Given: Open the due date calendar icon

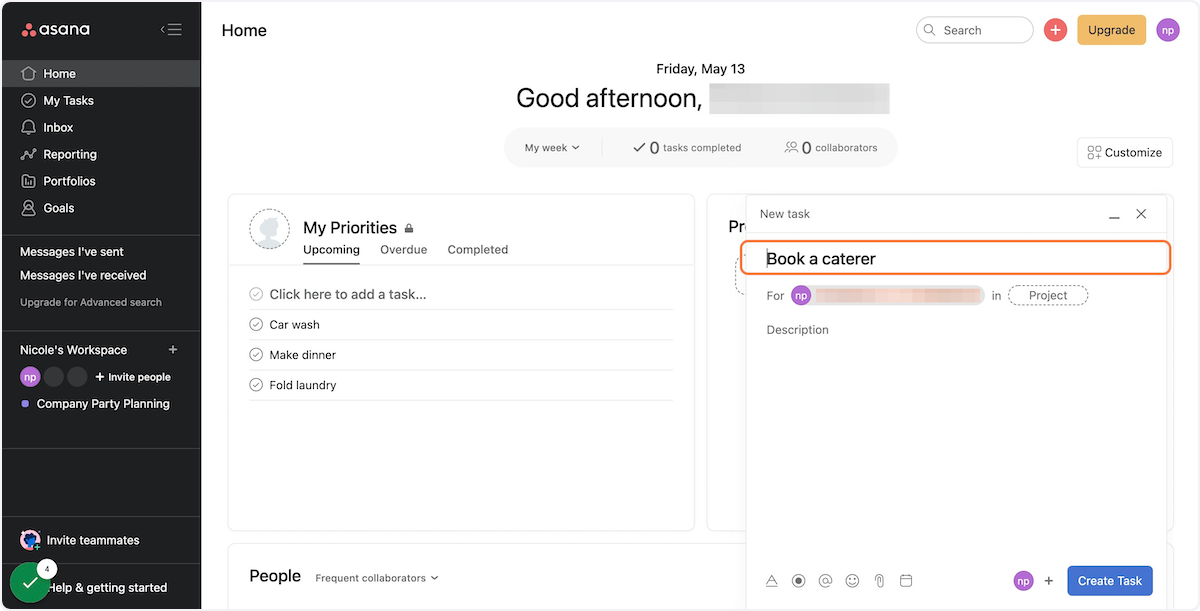Looking at the screenshot, I should coord(906,580).
